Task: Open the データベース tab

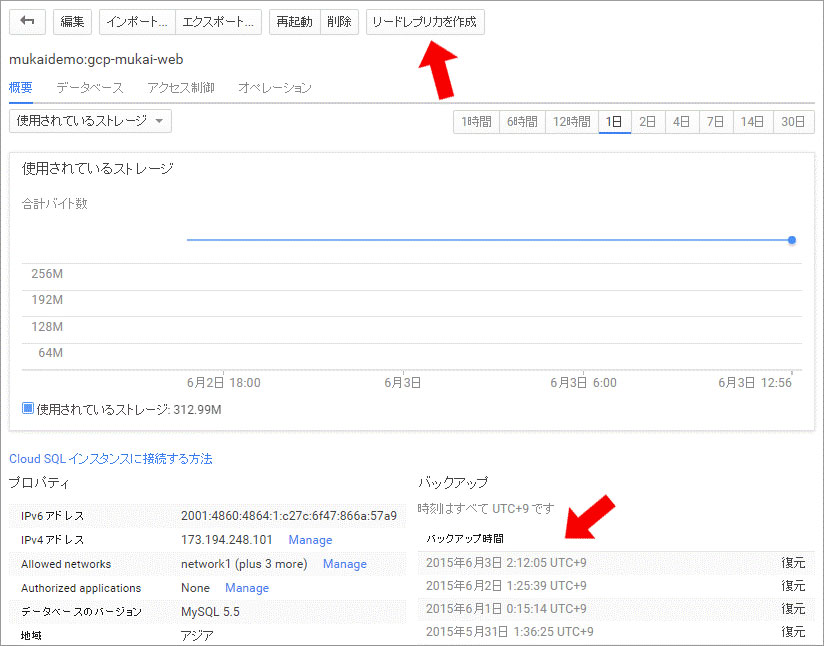Action: [90, 87]
